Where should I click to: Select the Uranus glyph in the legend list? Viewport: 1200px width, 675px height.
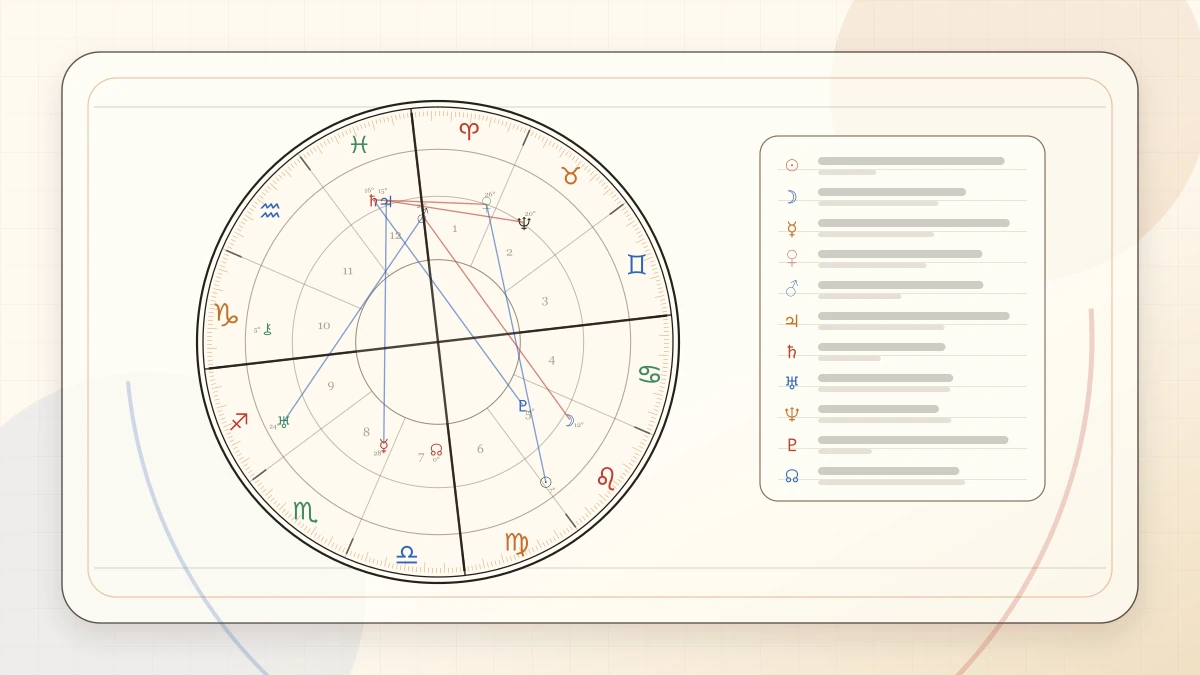click(792, 382)
